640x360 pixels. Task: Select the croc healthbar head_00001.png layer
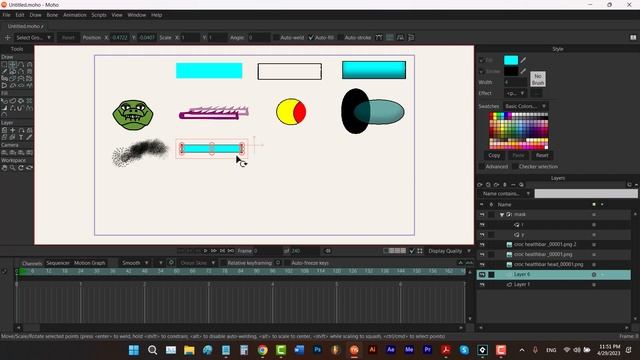(x=553, y=264)
